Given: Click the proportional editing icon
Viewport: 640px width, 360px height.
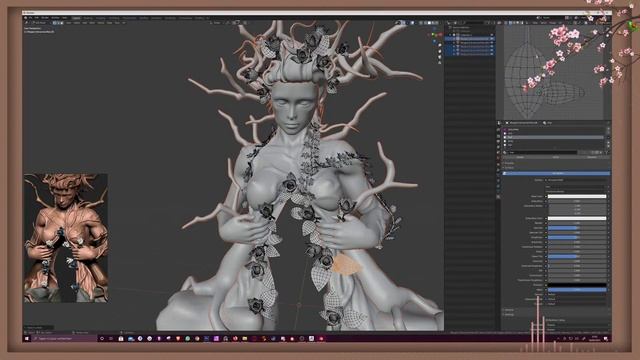Looking at the screenshot, I should pyautogui.click(x=245, y=23).
